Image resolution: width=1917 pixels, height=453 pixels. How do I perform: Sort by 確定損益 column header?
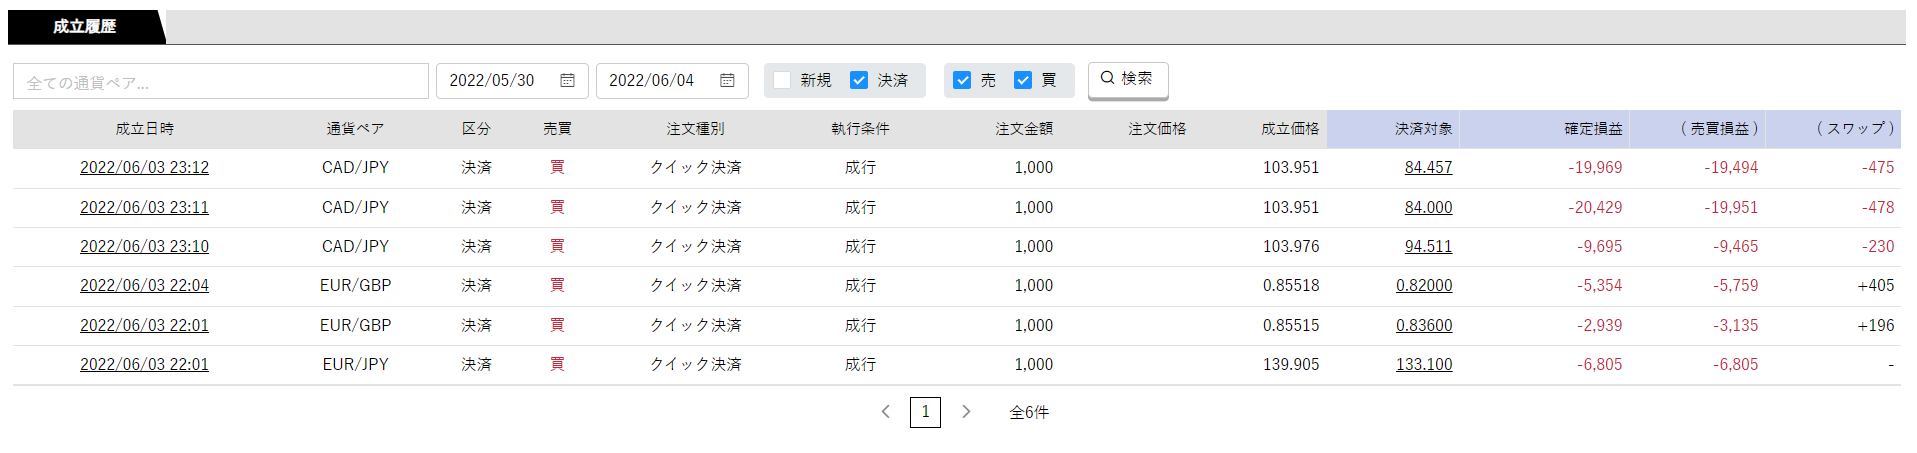[1593, 129]
